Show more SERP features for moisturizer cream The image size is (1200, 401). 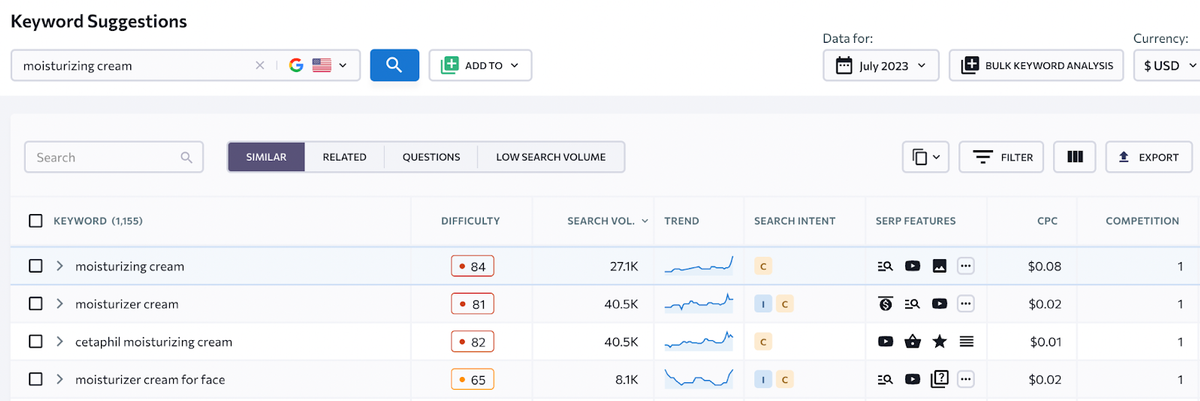966,303
